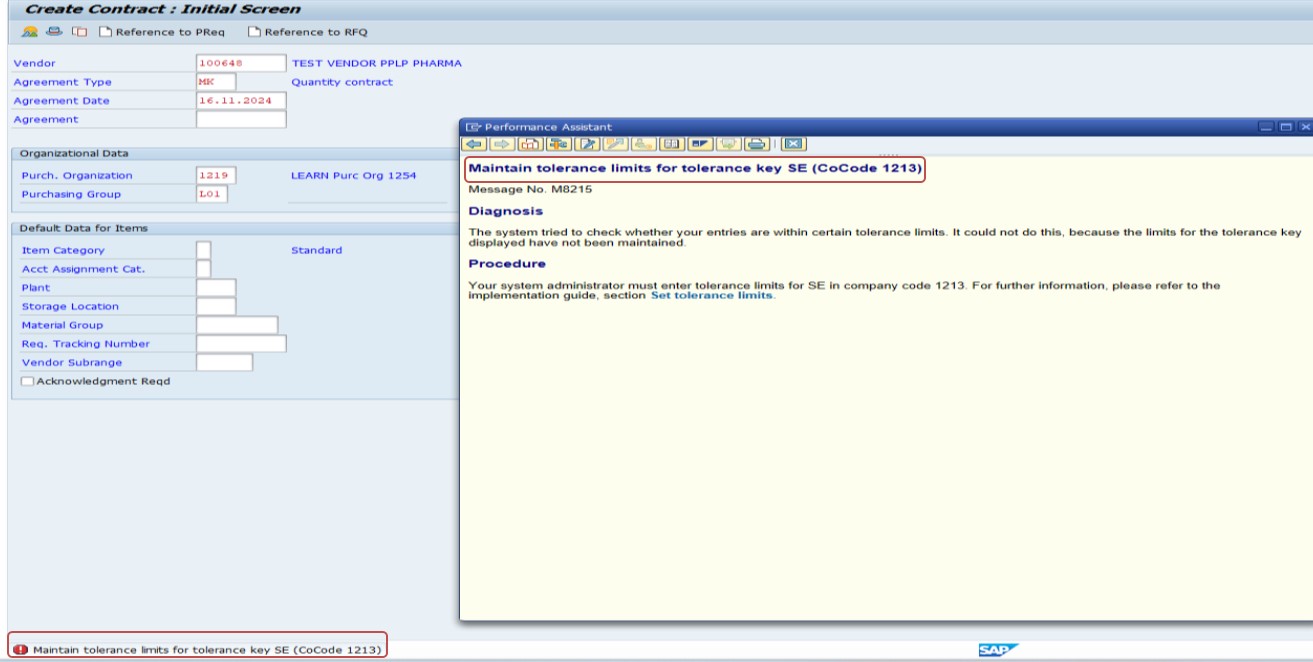The image size is (1313, 662).
Task: Open Set tolerance limits link
Action: 711,296
